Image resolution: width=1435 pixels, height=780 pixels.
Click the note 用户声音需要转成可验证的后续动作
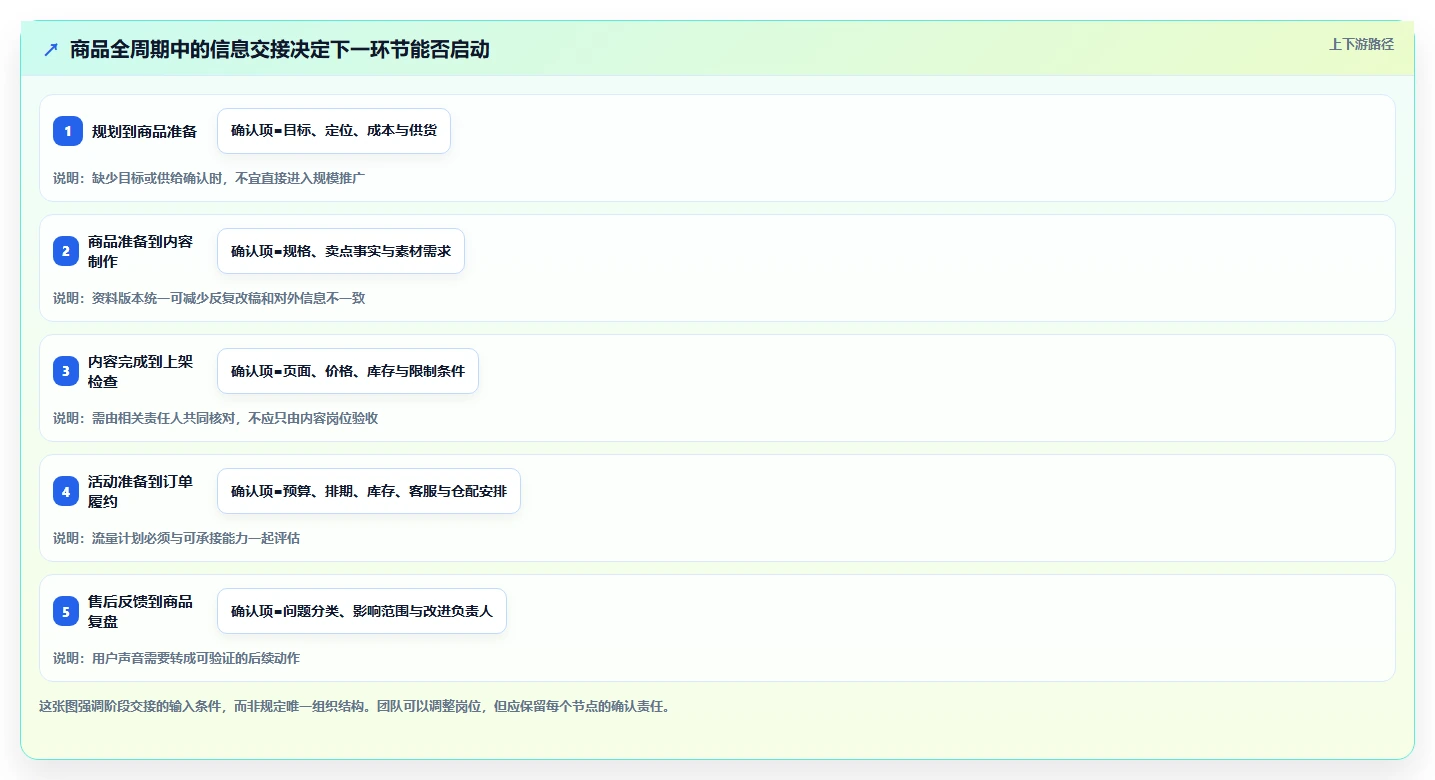[x=196, y=658]
